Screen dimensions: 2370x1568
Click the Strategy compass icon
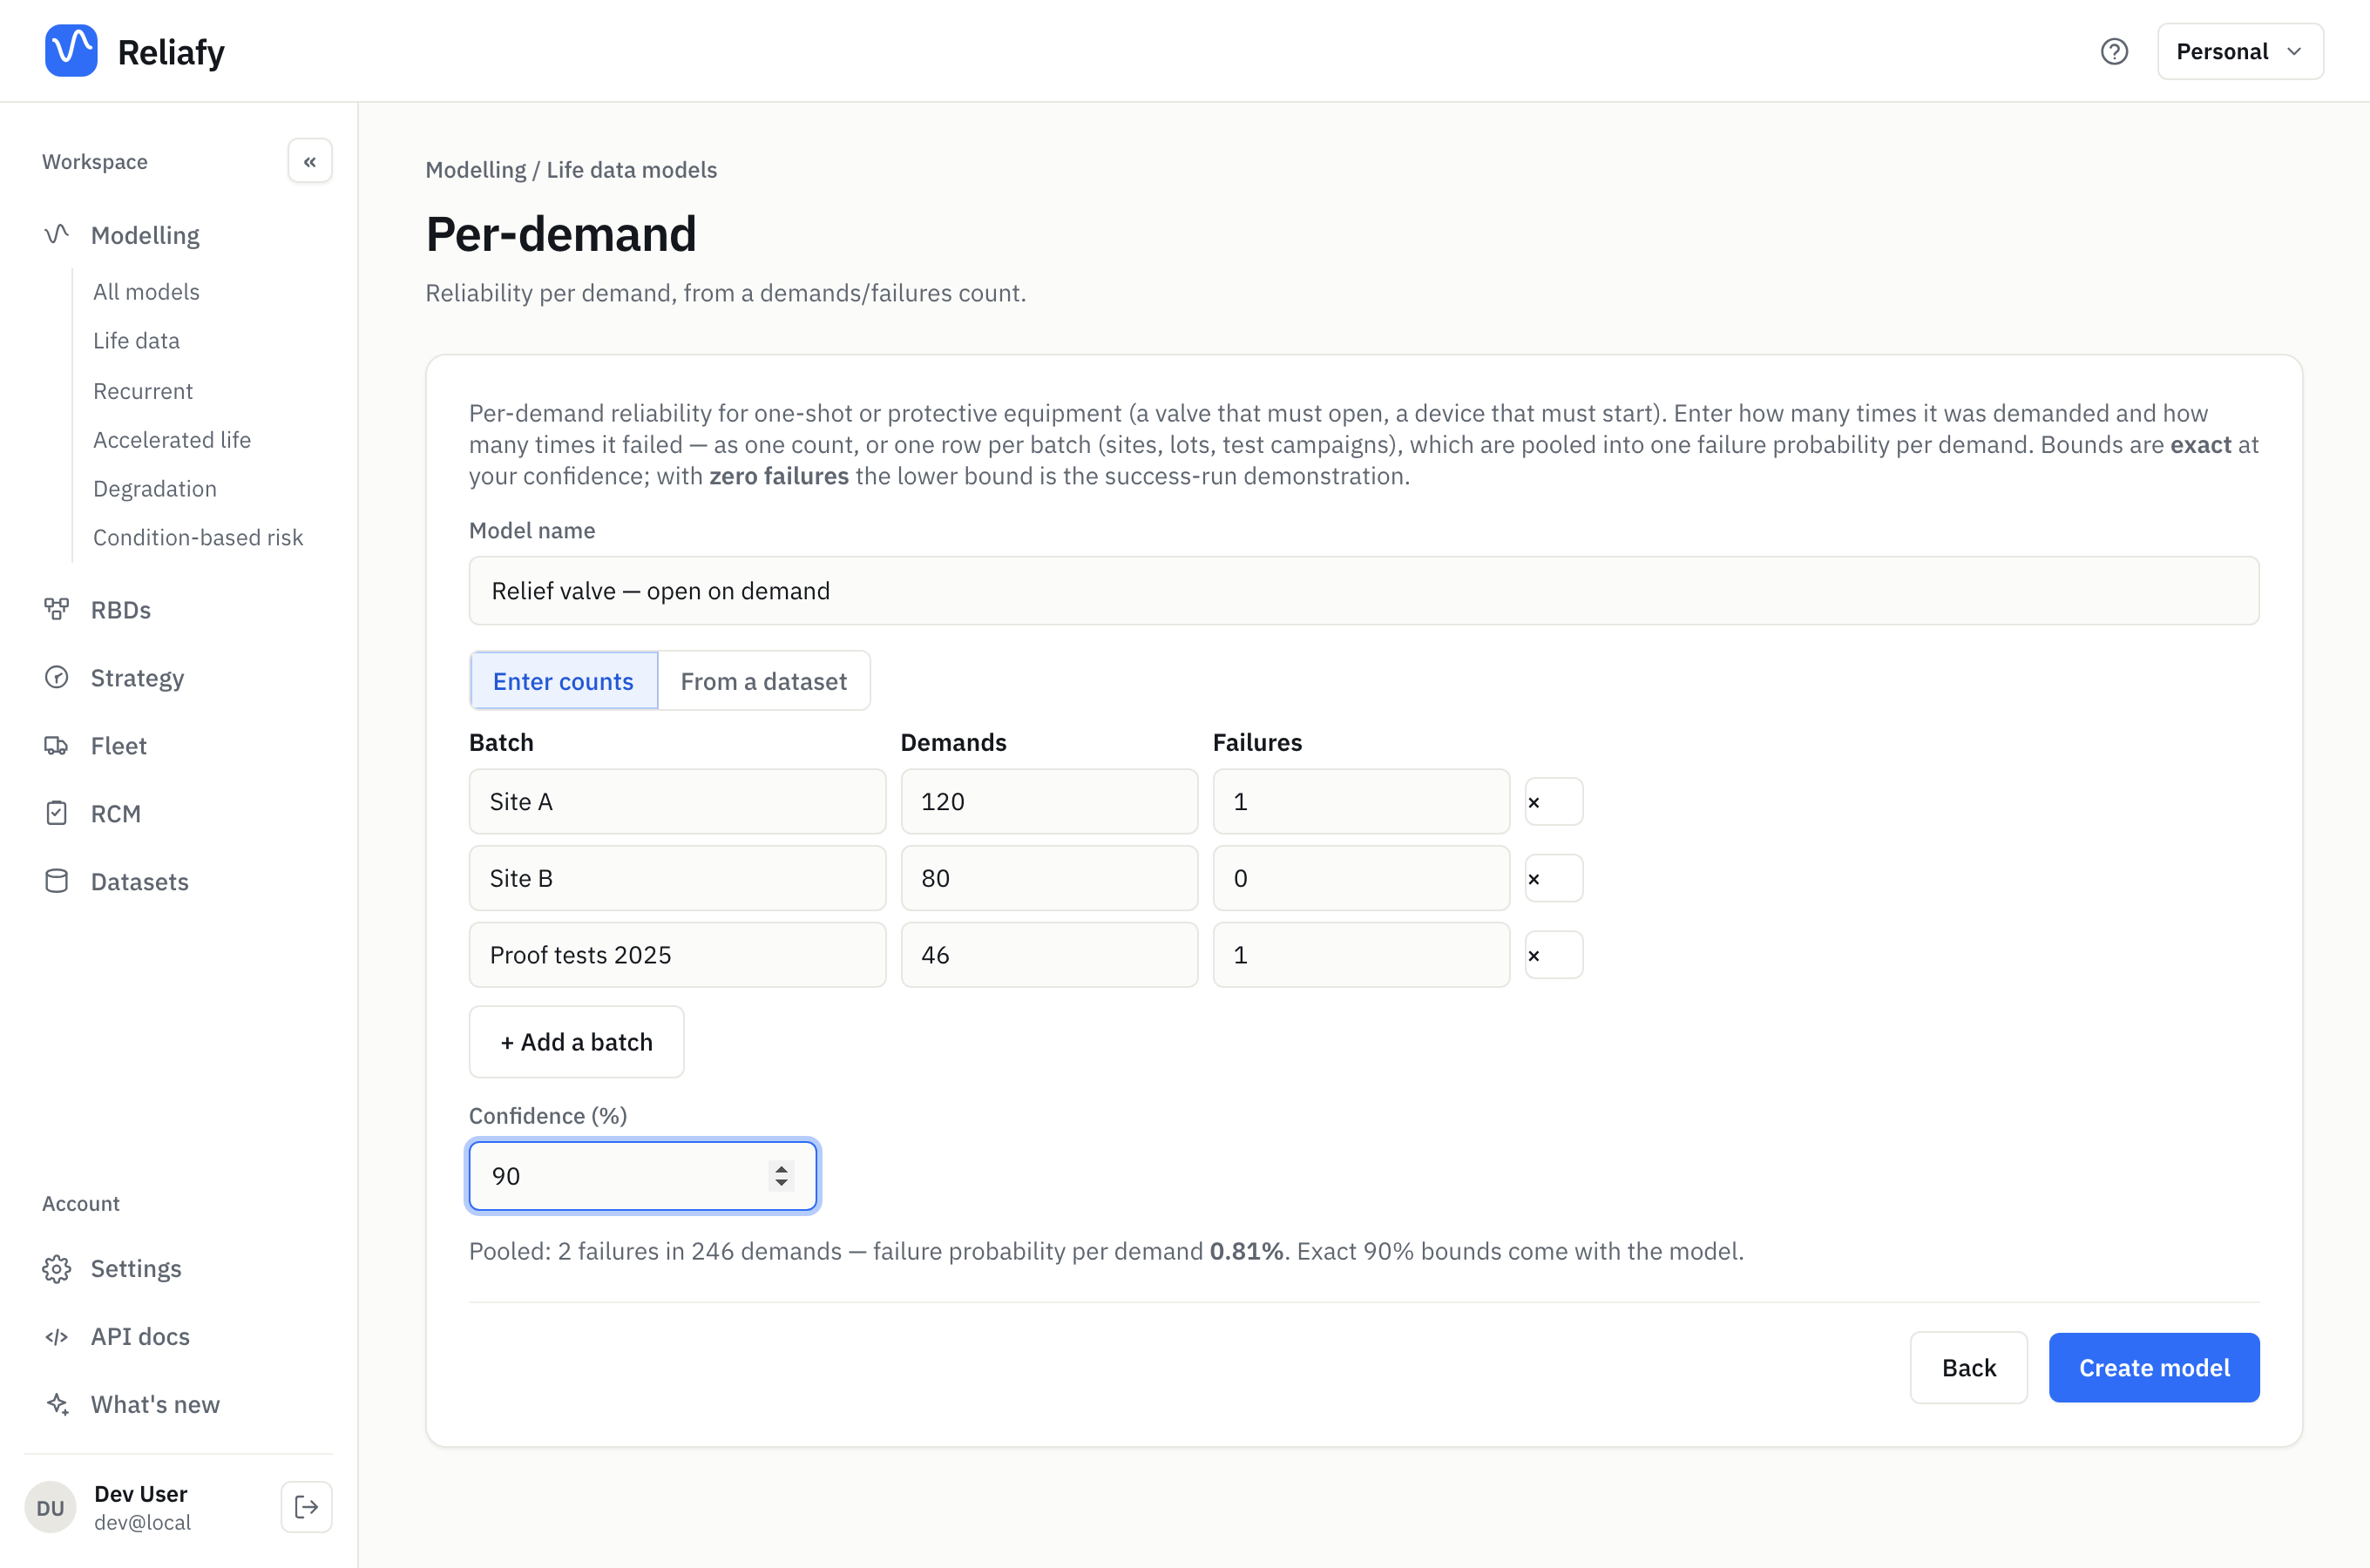coord(57,677)
